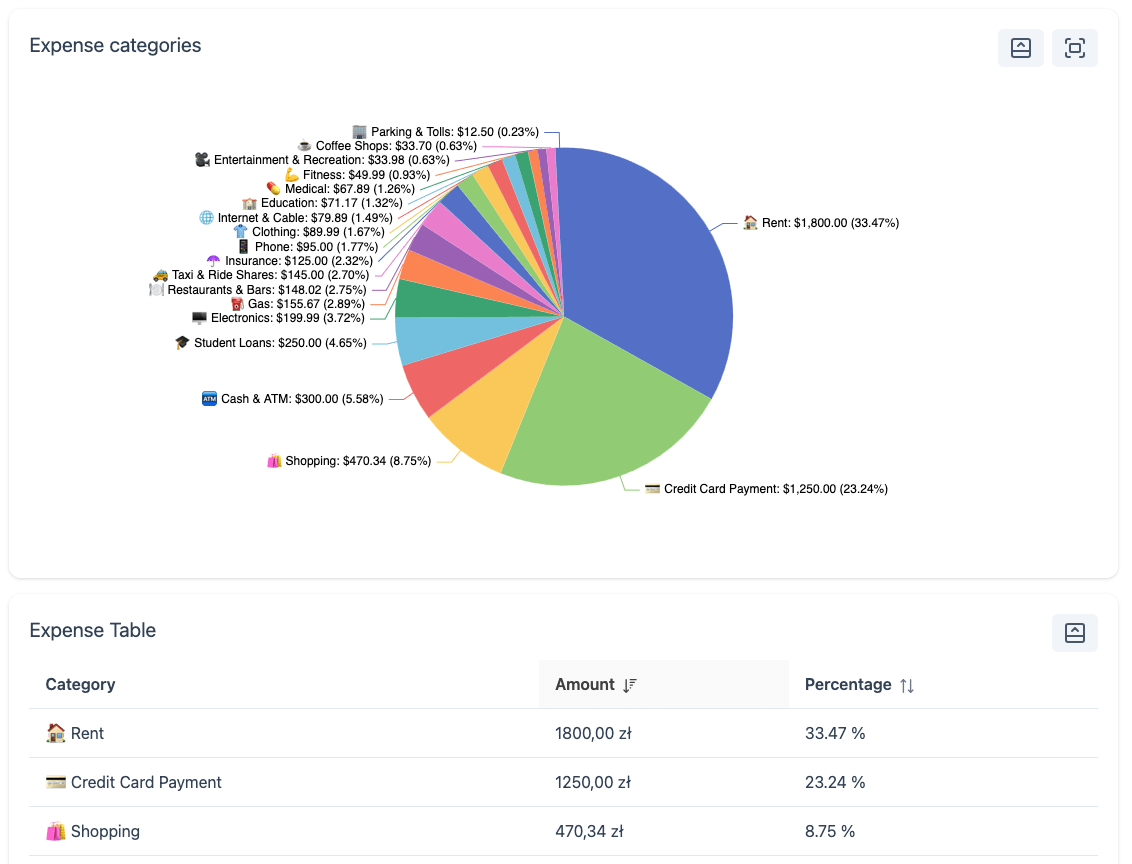Click the taxi icon near Taxi & Ride Shares

coord(161,274)
